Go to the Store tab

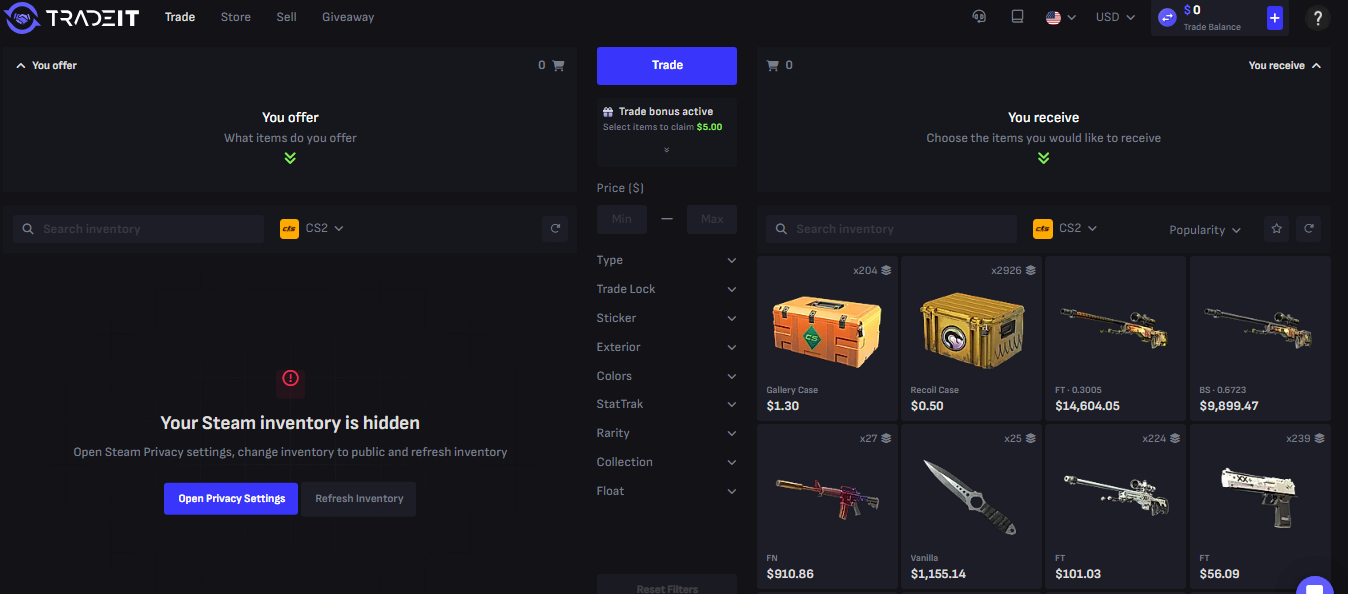236,17
